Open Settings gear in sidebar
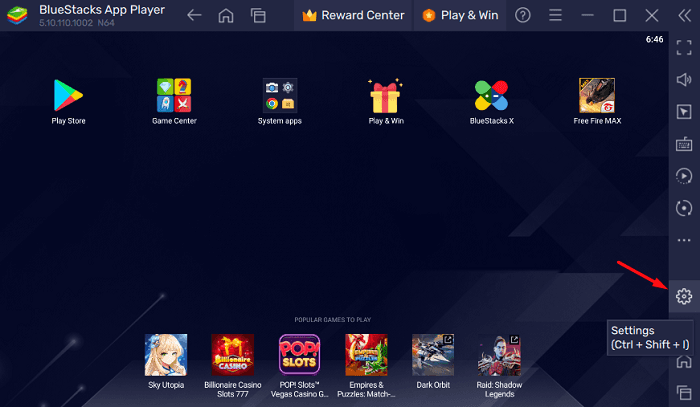700x407 pixels. click(684, 296)
